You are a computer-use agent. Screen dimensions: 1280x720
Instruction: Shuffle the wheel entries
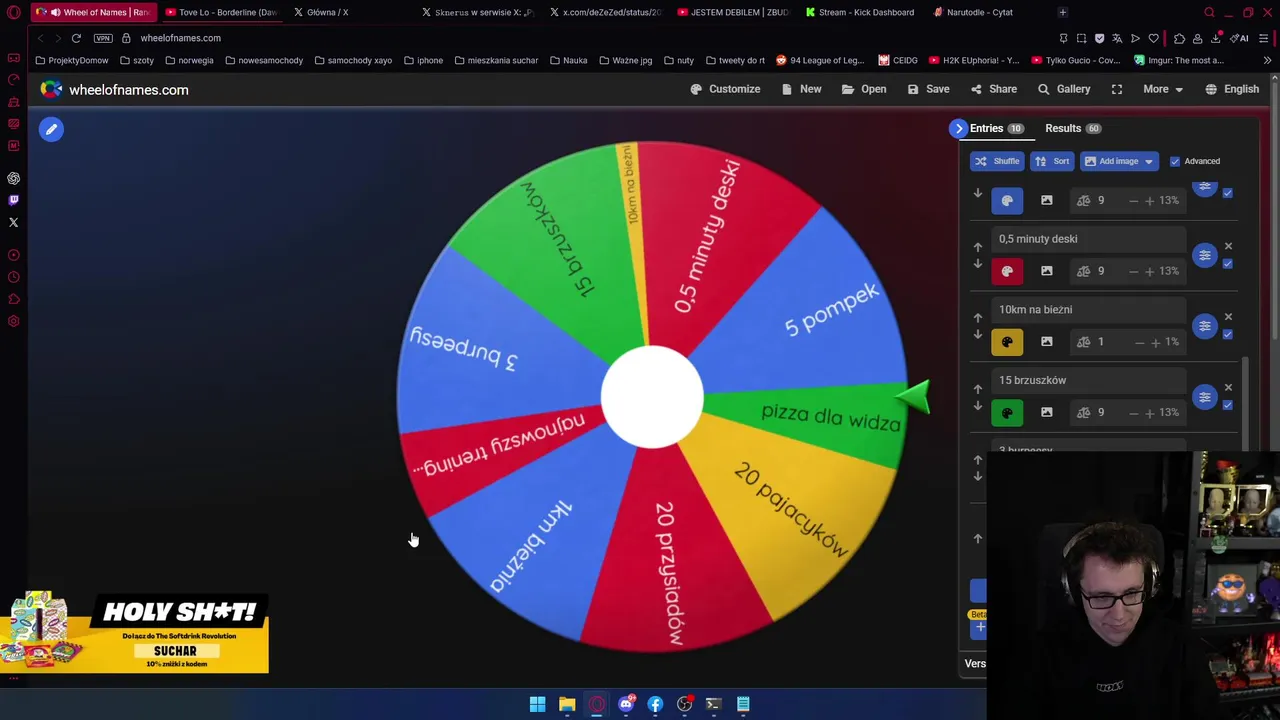997,161
